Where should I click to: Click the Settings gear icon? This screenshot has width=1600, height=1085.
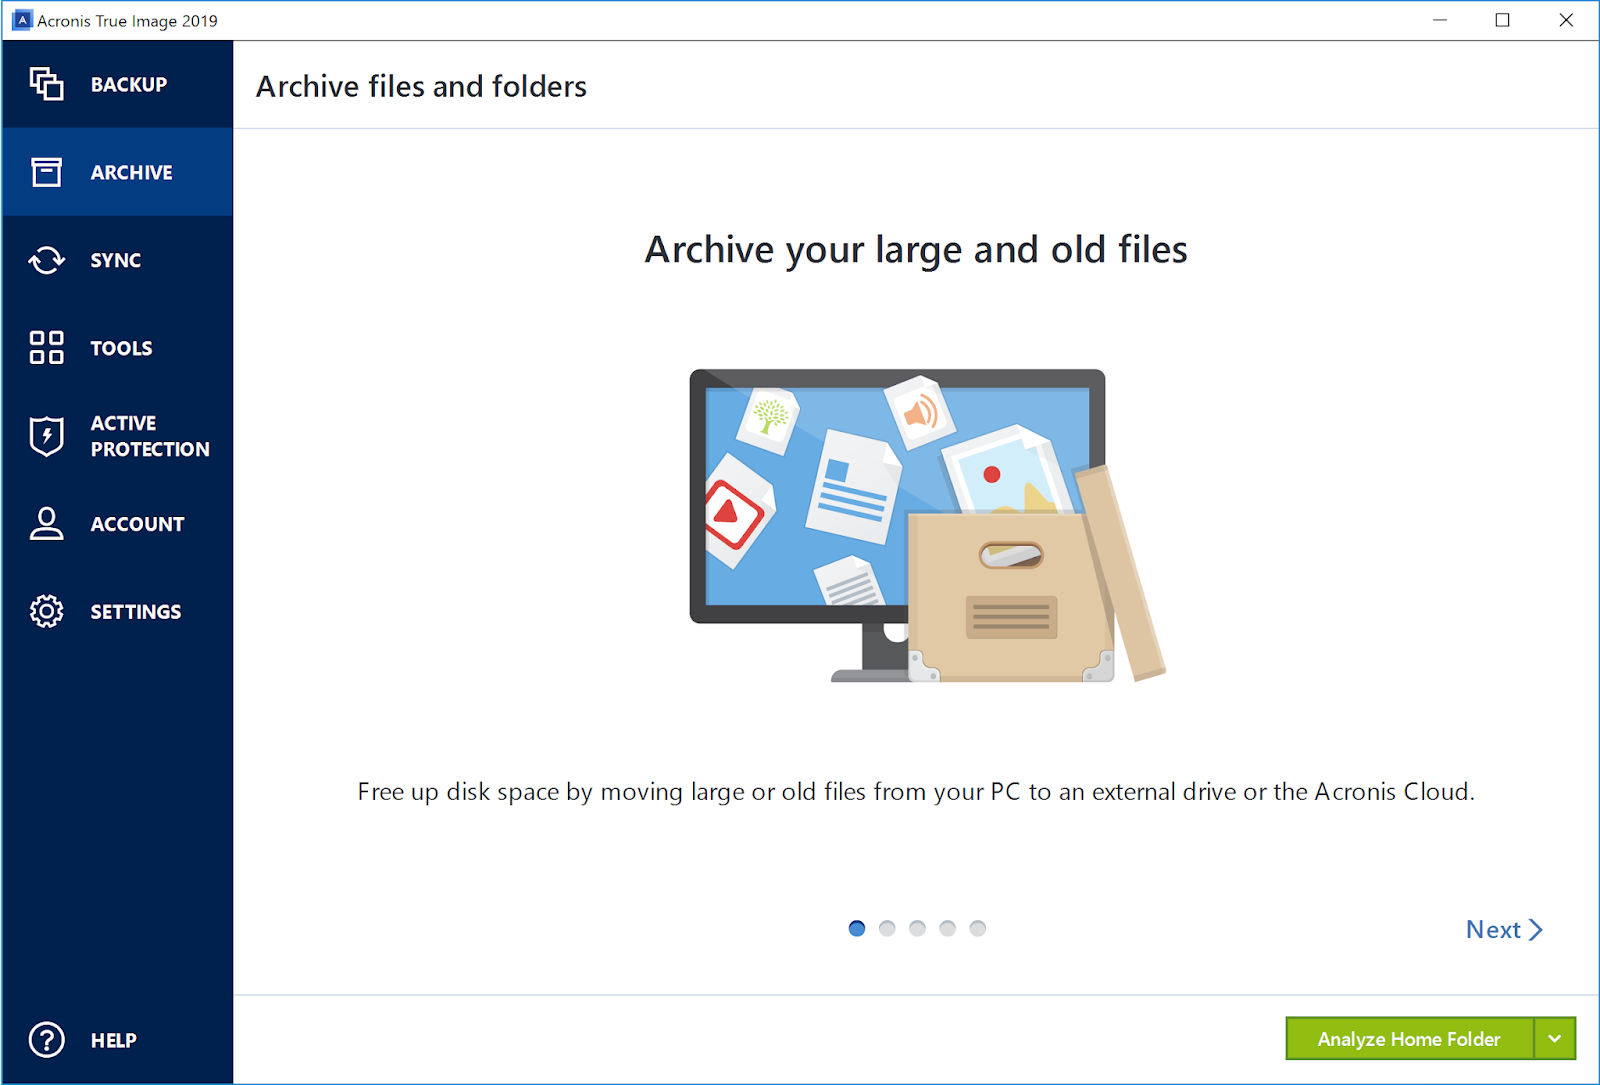pyautogui.click(x=46, y=611)
